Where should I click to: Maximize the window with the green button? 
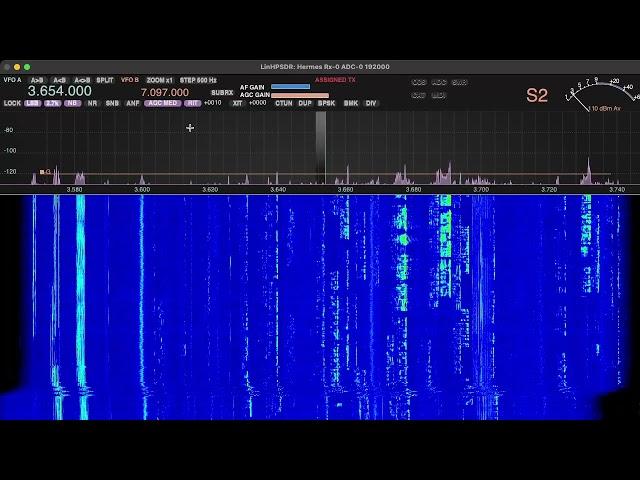point(27,67)
